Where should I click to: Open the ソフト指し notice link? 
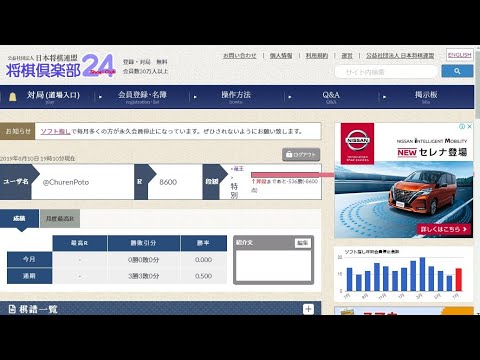(x=55, y=131)
